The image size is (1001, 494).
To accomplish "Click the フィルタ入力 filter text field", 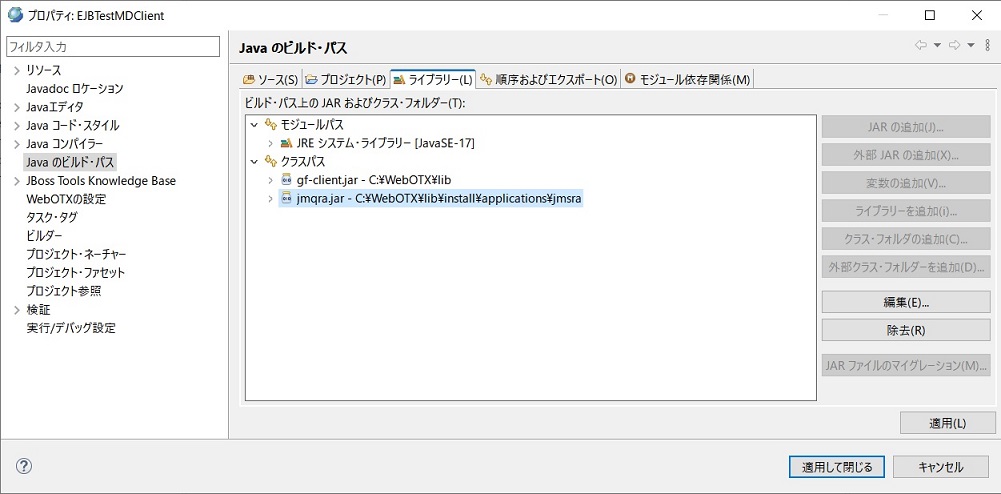I will 112,47.
